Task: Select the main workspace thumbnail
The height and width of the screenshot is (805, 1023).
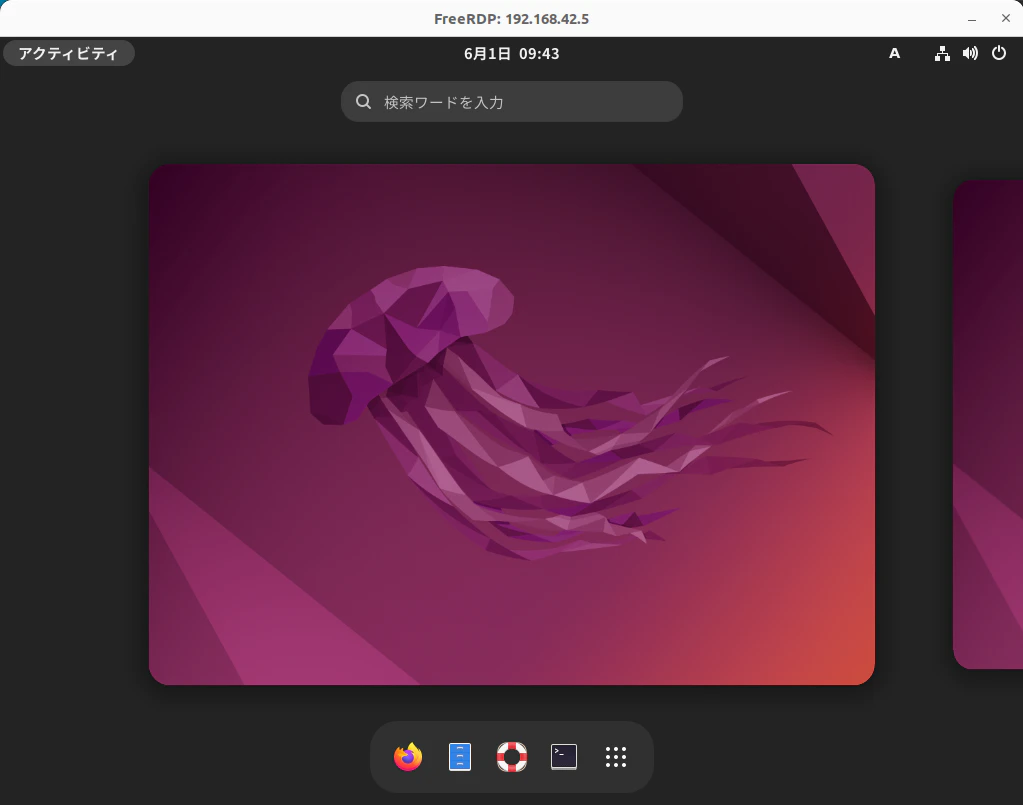Action: pos(512,425)
